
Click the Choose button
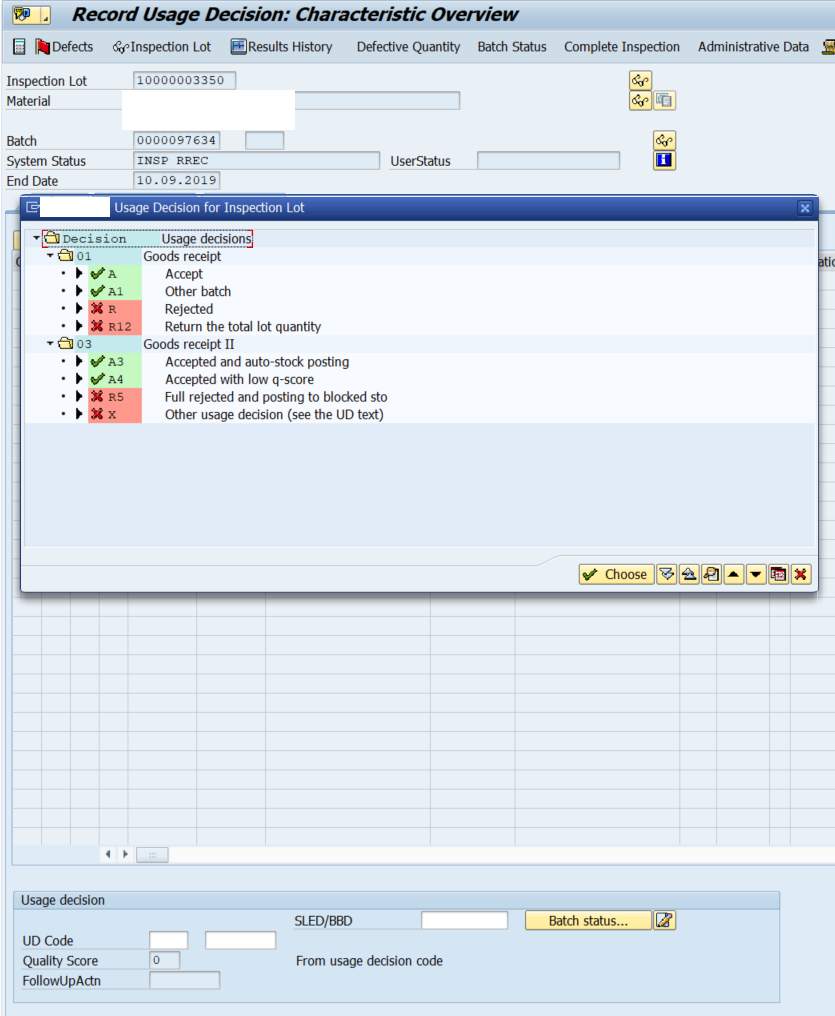(x=616, y=574)
